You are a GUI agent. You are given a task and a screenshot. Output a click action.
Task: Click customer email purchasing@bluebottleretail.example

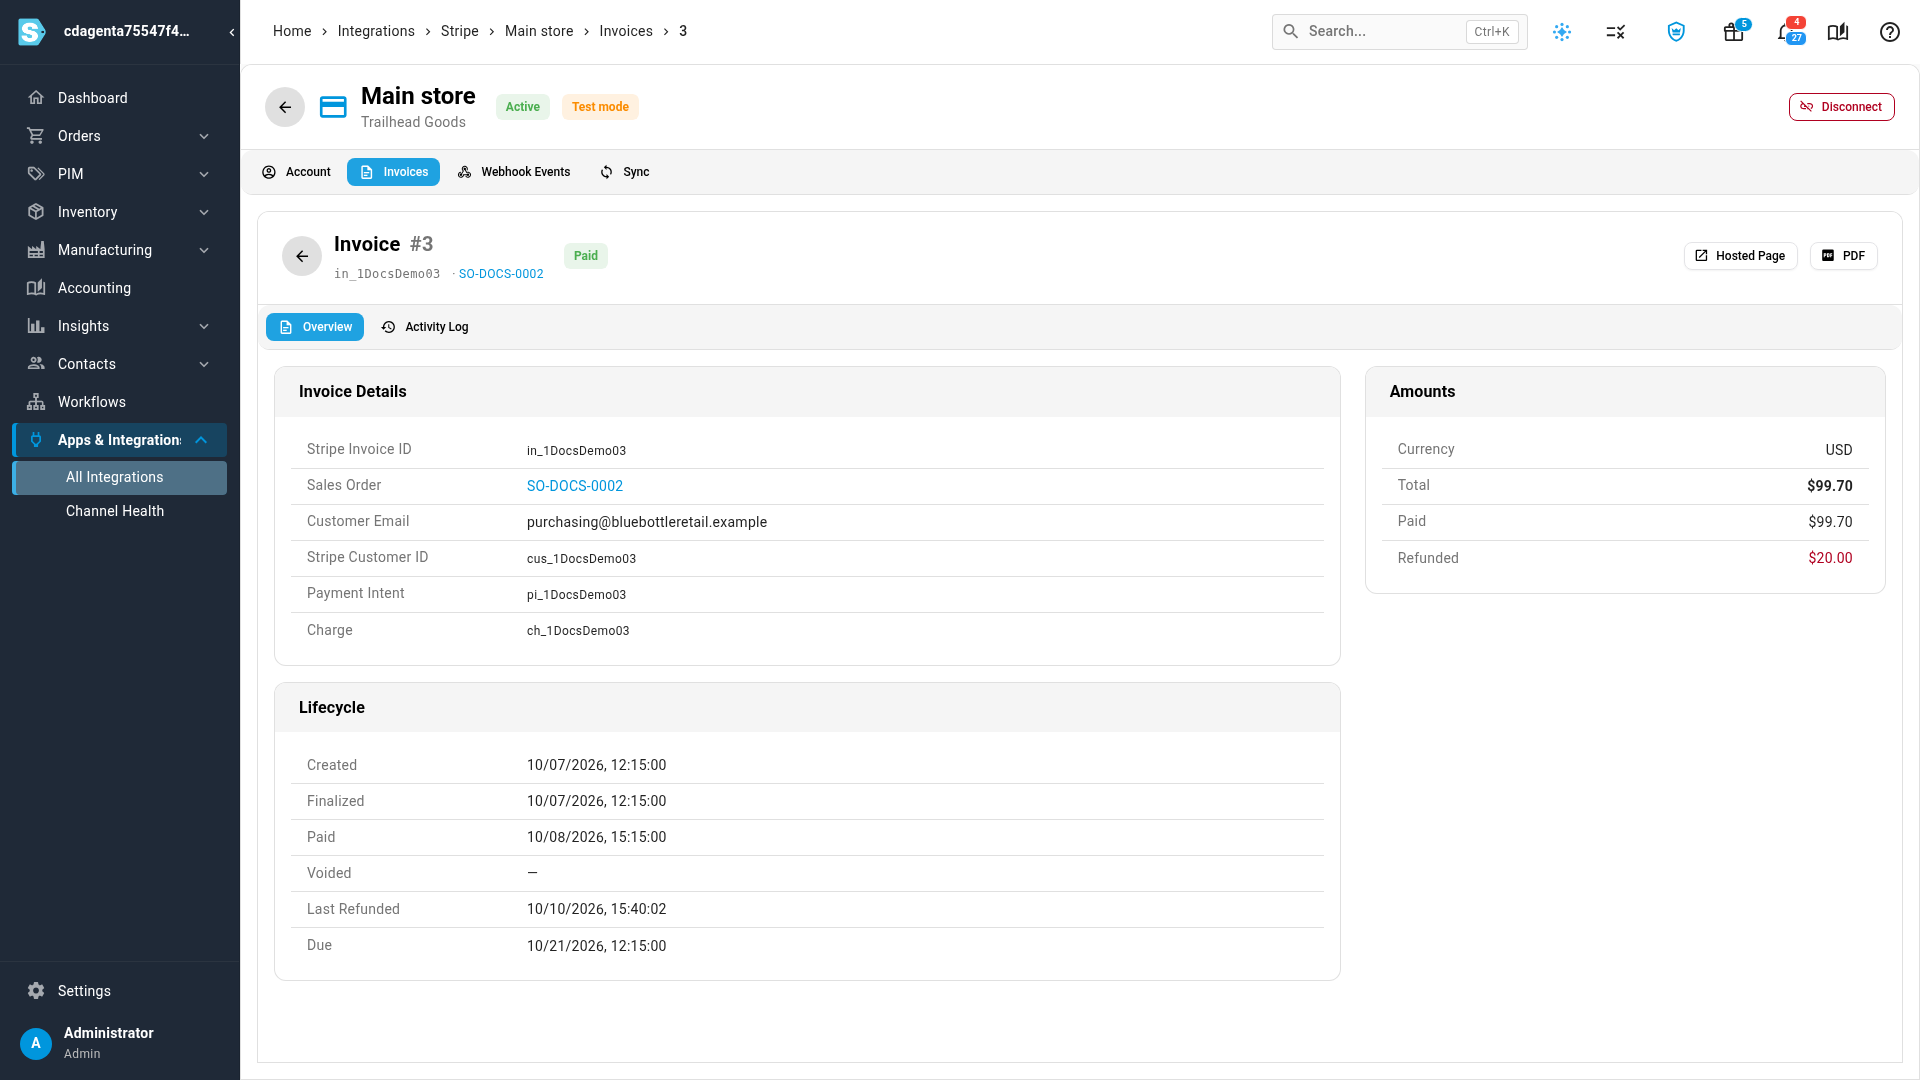click(647, 522)
